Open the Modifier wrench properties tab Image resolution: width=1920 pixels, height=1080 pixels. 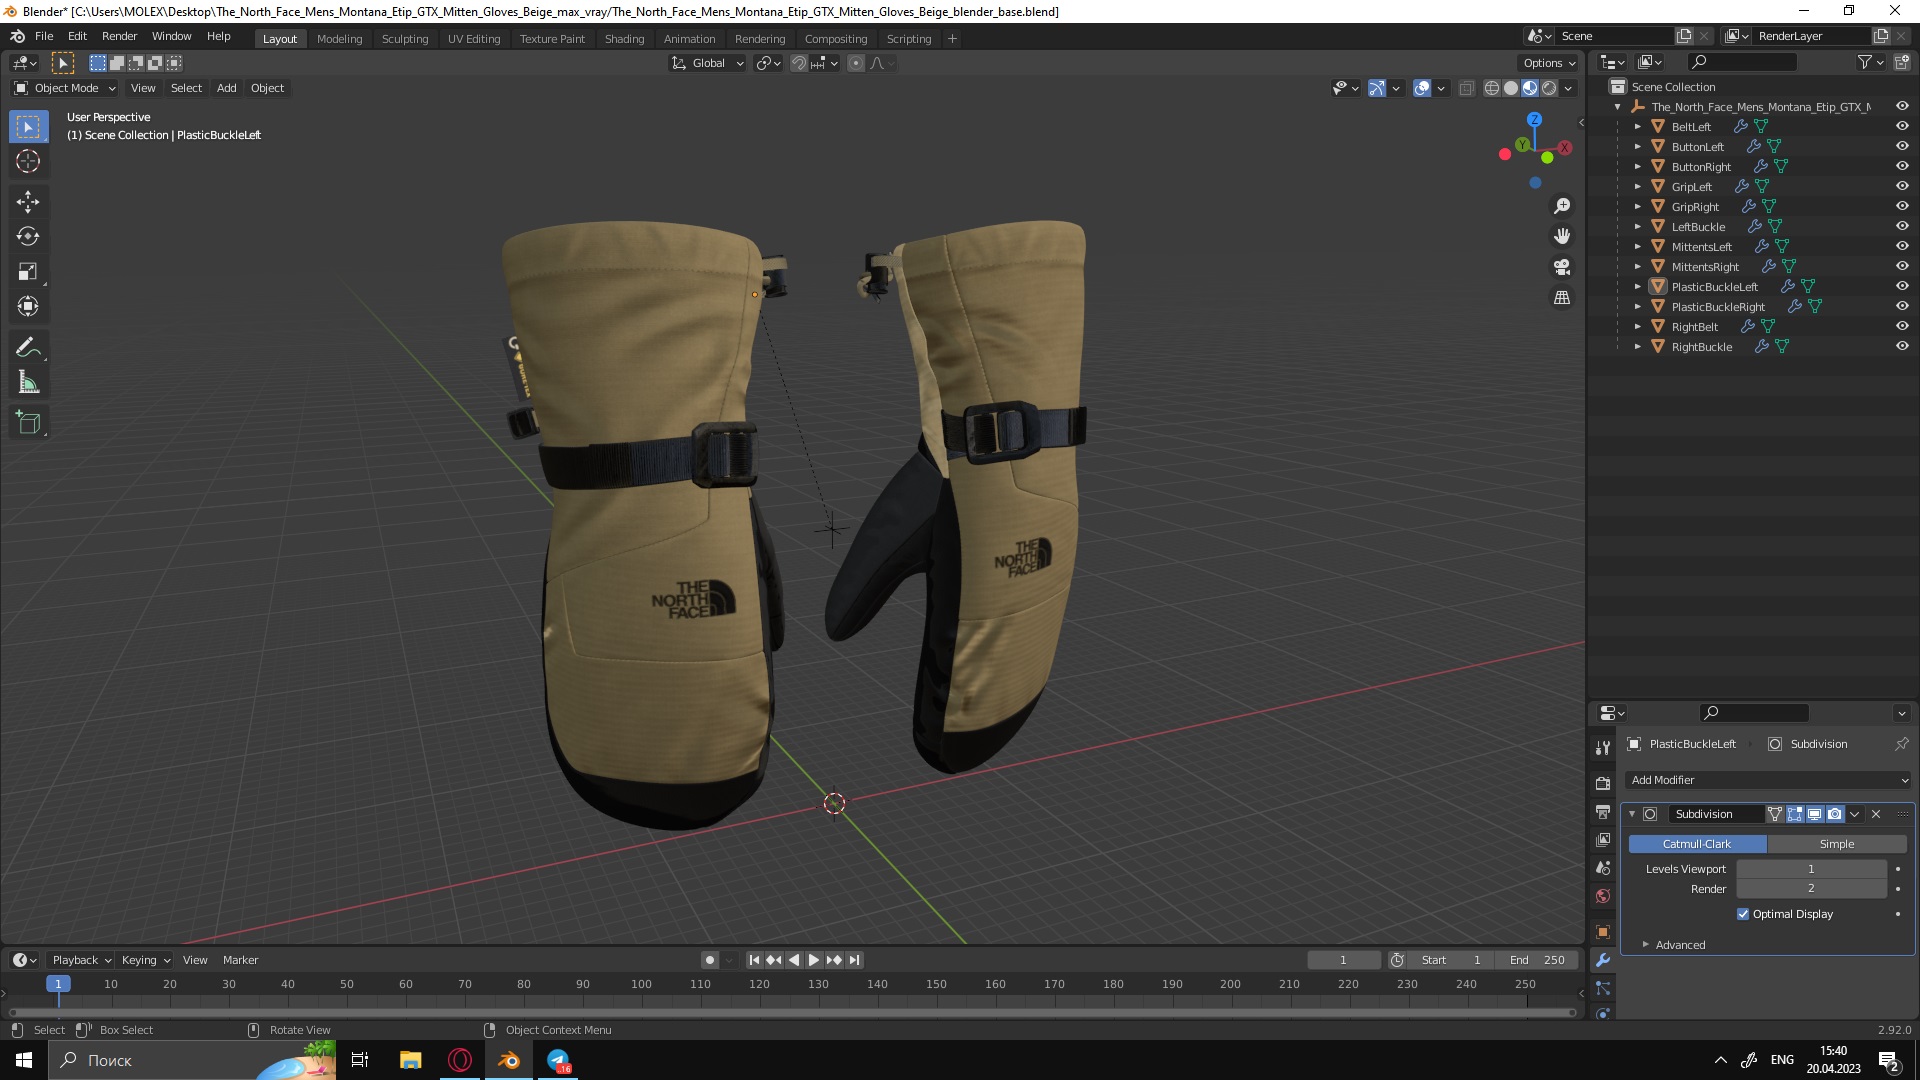[1603, 960]
